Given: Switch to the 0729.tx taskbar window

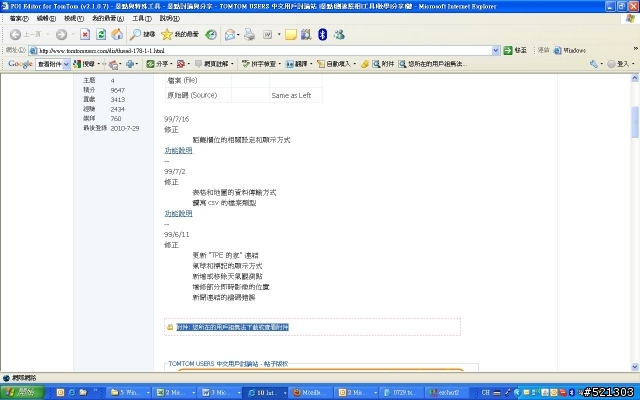Looking at the screenshot, I should [400, 393].
